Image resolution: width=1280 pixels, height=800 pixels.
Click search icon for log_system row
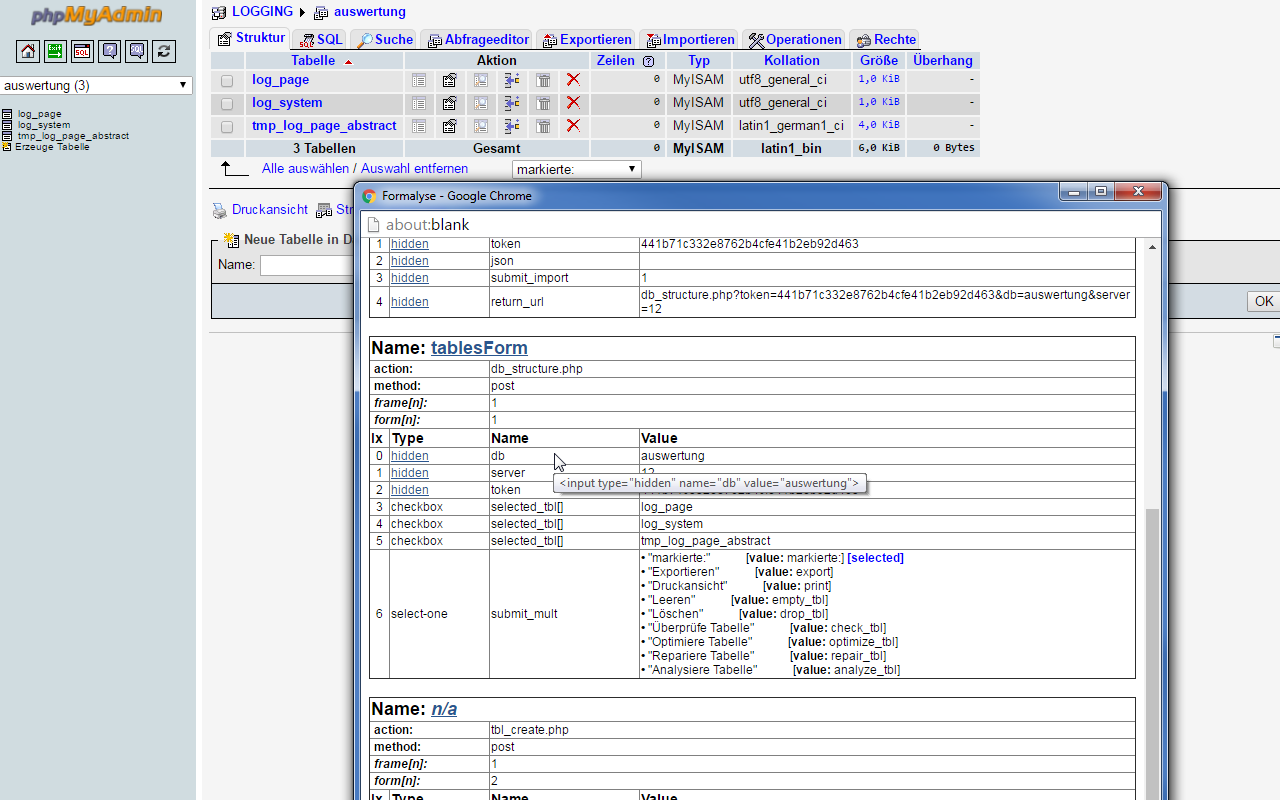[x=481, y=103]
